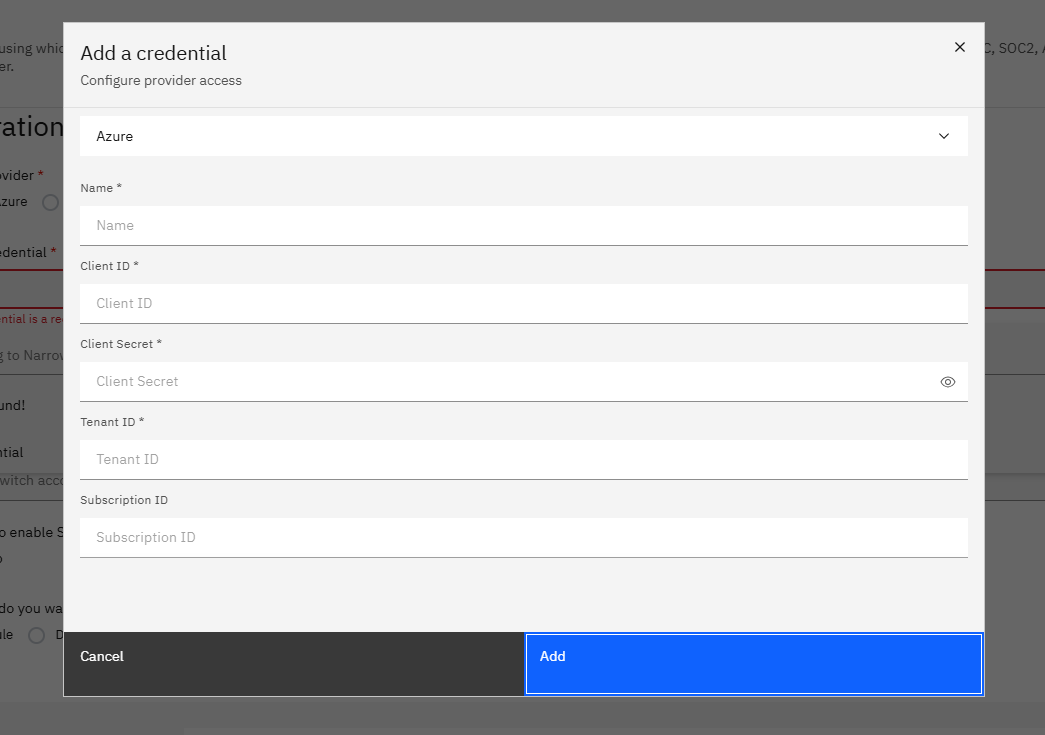The width and height of the screenshot is (1045, 735).
Task: Select the background radio button next to Azure
Action: tap(51, 203)
